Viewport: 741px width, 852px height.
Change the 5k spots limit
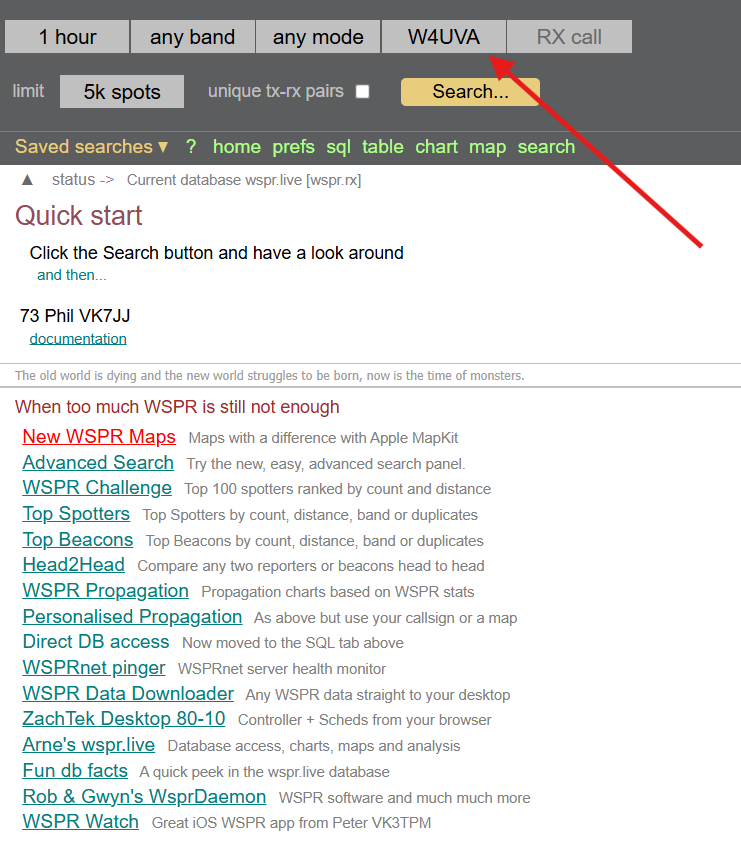[122, 92]
